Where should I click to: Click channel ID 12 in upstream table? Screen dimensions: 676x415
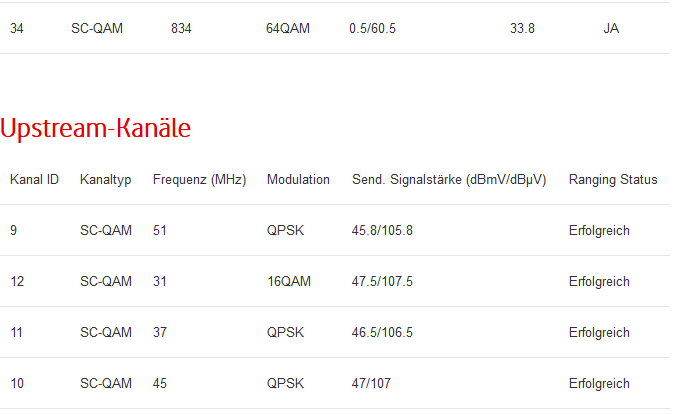[x=17, y=282]
